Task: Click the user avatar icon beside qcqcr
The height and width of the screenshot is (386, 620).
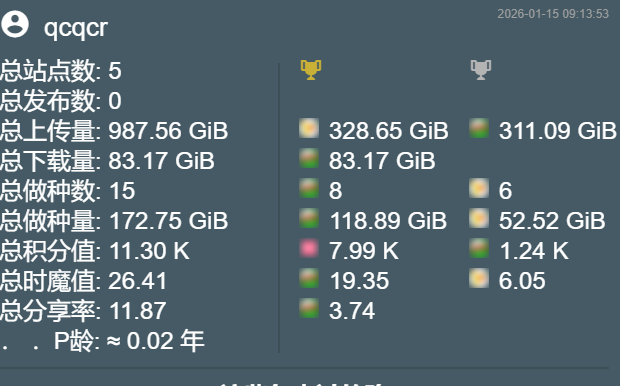Action: click(x=15, y=24)
